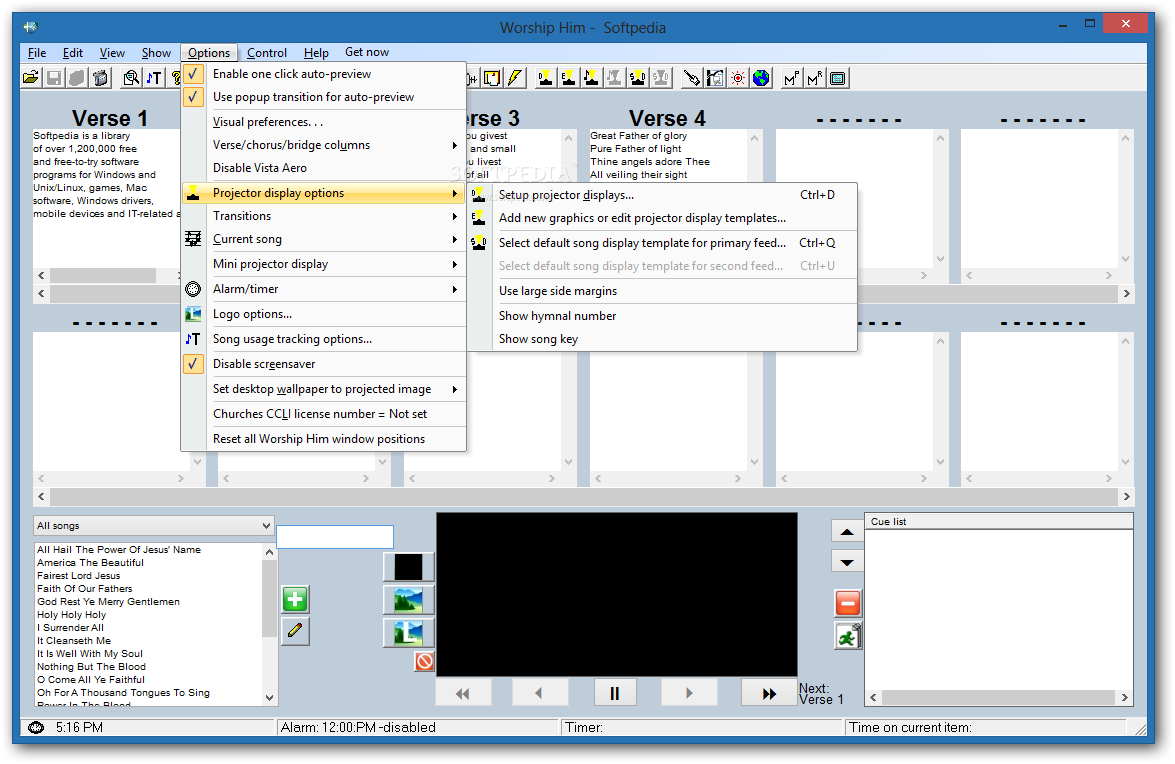The width and height of the screenshot is (1175, 764).
Task: Expand Verse/chorus/bridge columns submenu
Action: pos(323,145)
